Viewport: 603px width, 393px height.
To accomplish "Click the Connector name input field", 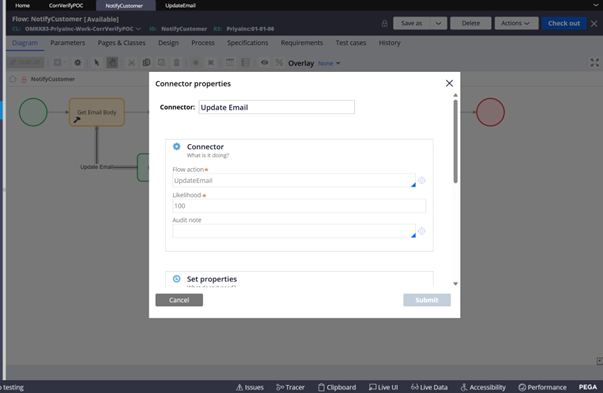I will [x=277, y=107].
